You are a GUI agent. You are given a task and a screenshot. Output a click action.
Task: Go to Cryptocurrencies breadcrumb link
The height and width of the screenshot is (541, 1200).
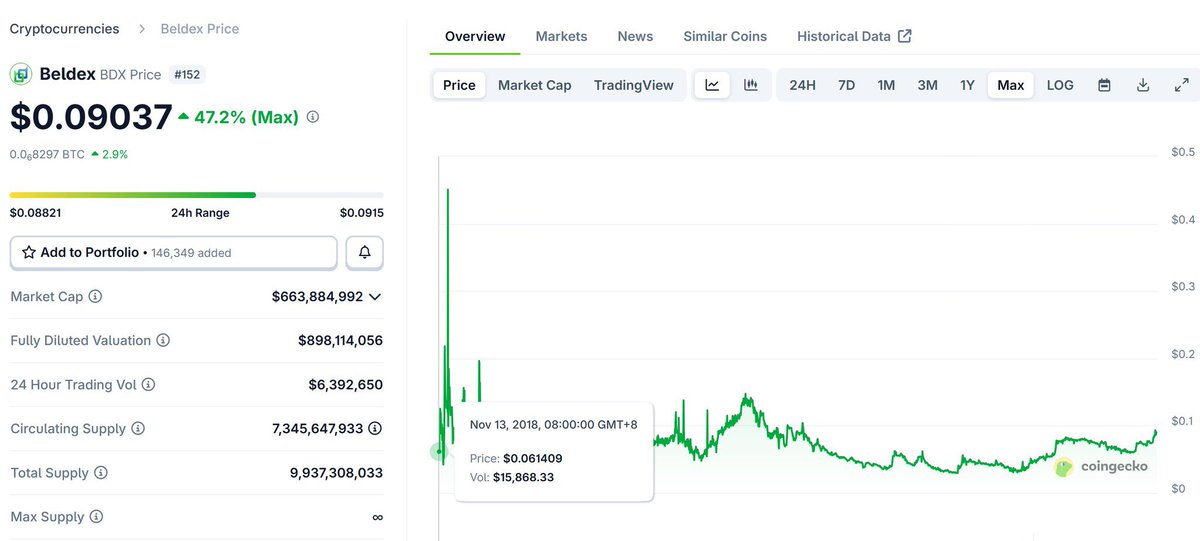click(64, 29)
